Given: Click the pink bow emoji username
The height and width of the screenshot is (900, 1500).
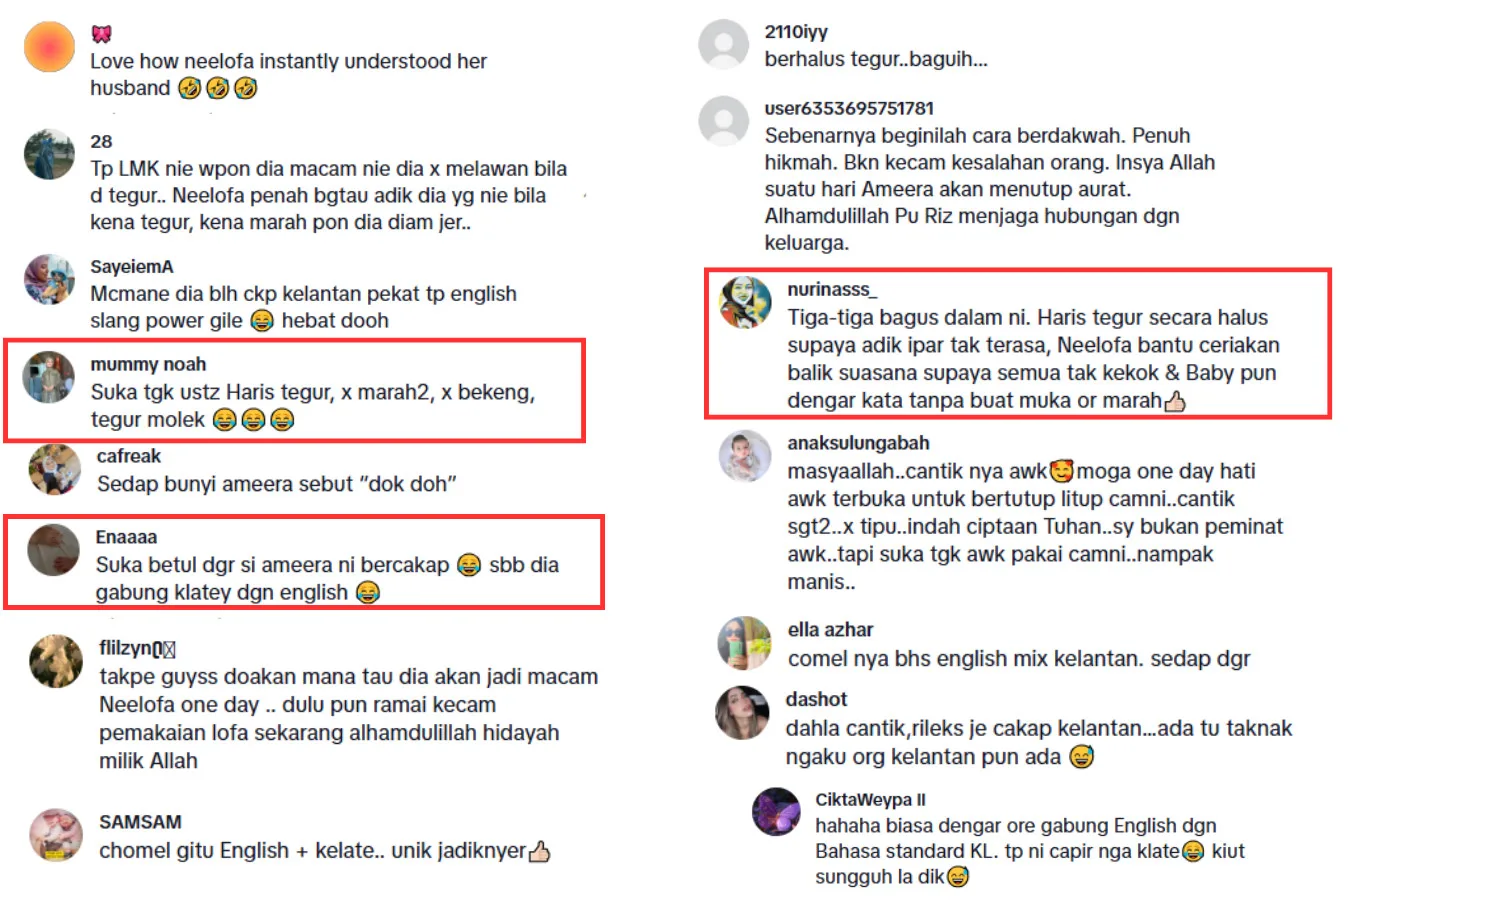Looking at the screenshot, I should (101, 34).
